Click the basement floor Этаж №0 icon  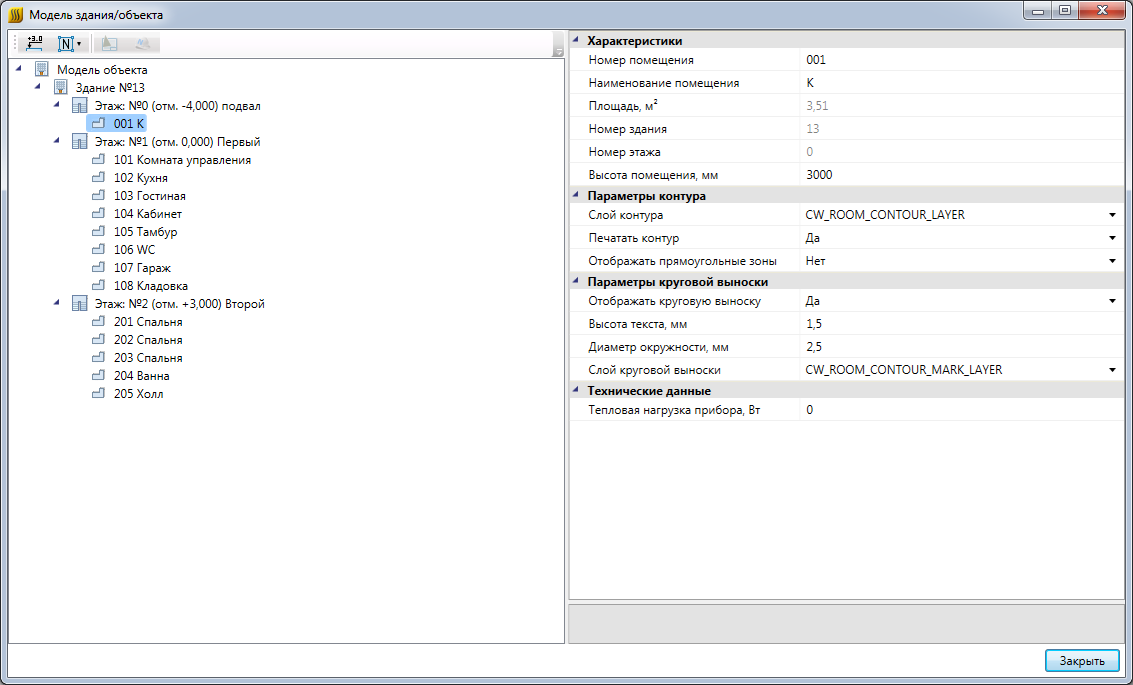pos(79,106)
